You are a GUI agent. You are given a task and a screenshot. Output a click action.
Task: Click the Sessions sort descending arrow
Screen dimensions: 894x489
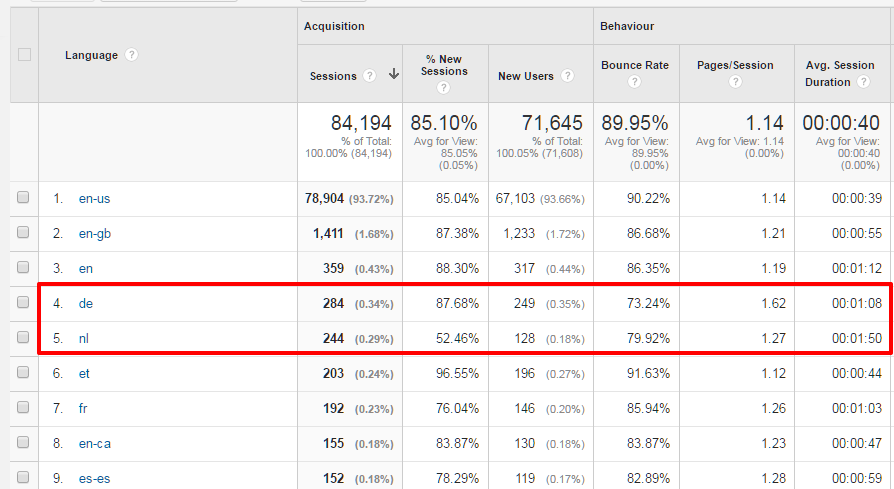point(393,74)
